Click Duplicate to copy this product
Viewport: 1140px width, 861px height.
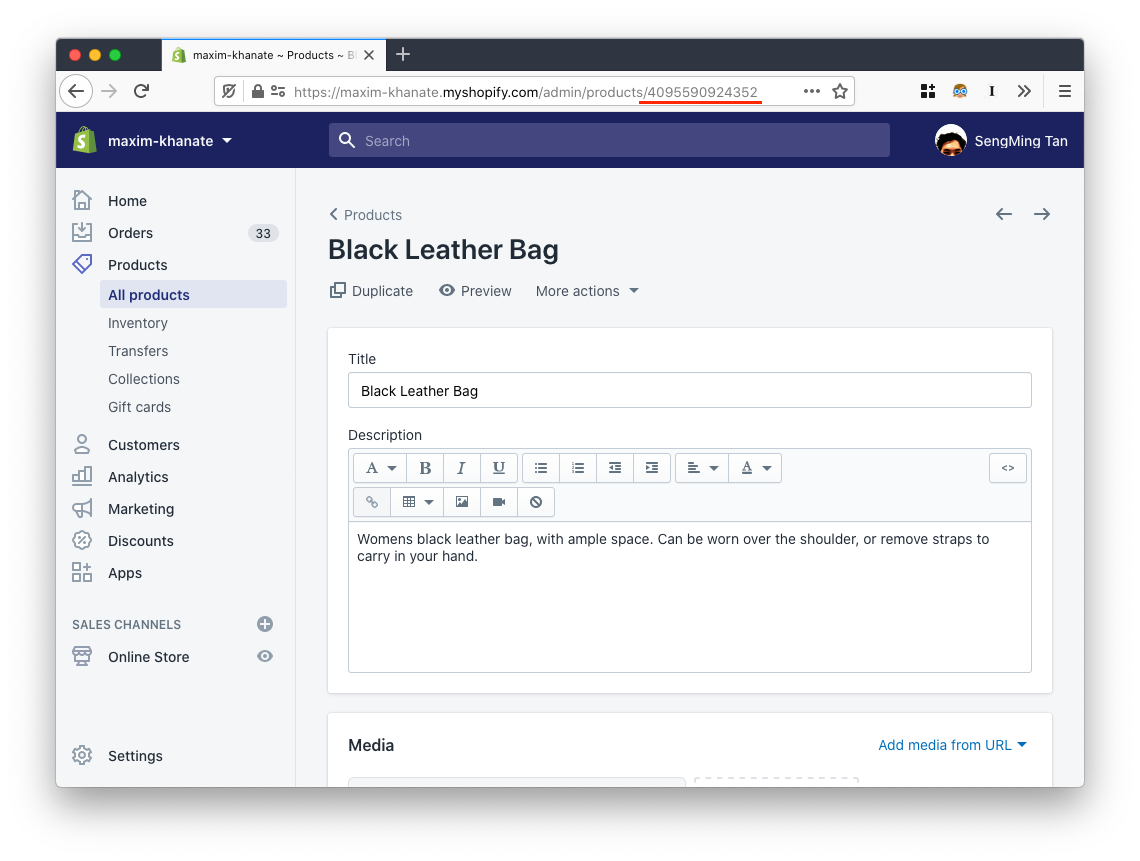371,290
